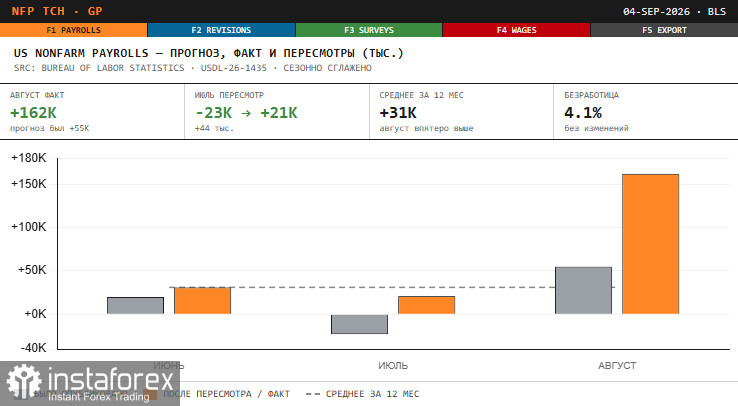
Task: Open the F1 PAYROLLS tab
Action: coord(73,30)
